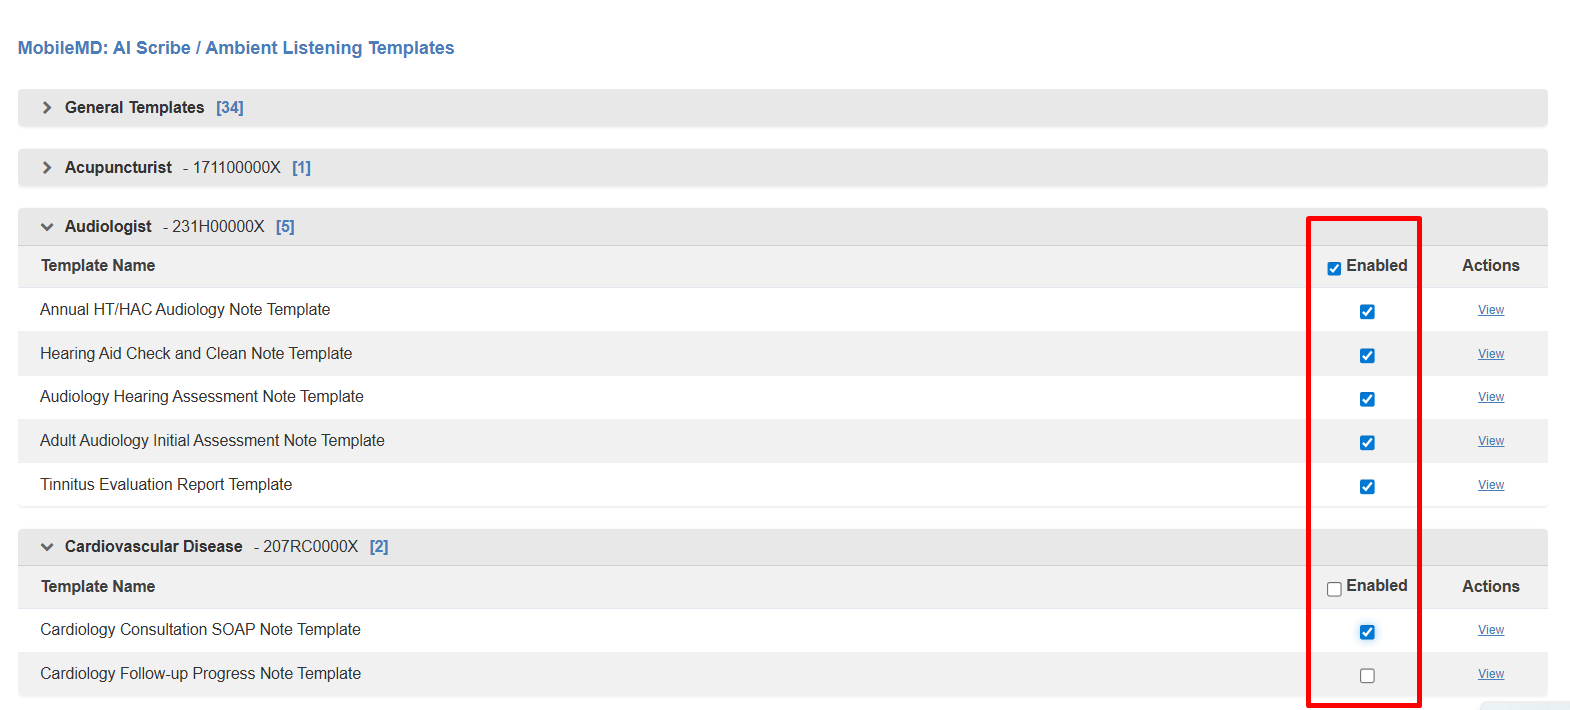Image resolution: width=1570 pixels, height=710 pixels.
Task: Uncheck Audiology Hearing Assessment Note Template
Action: pyautogui.click(x=1367, y=399)
